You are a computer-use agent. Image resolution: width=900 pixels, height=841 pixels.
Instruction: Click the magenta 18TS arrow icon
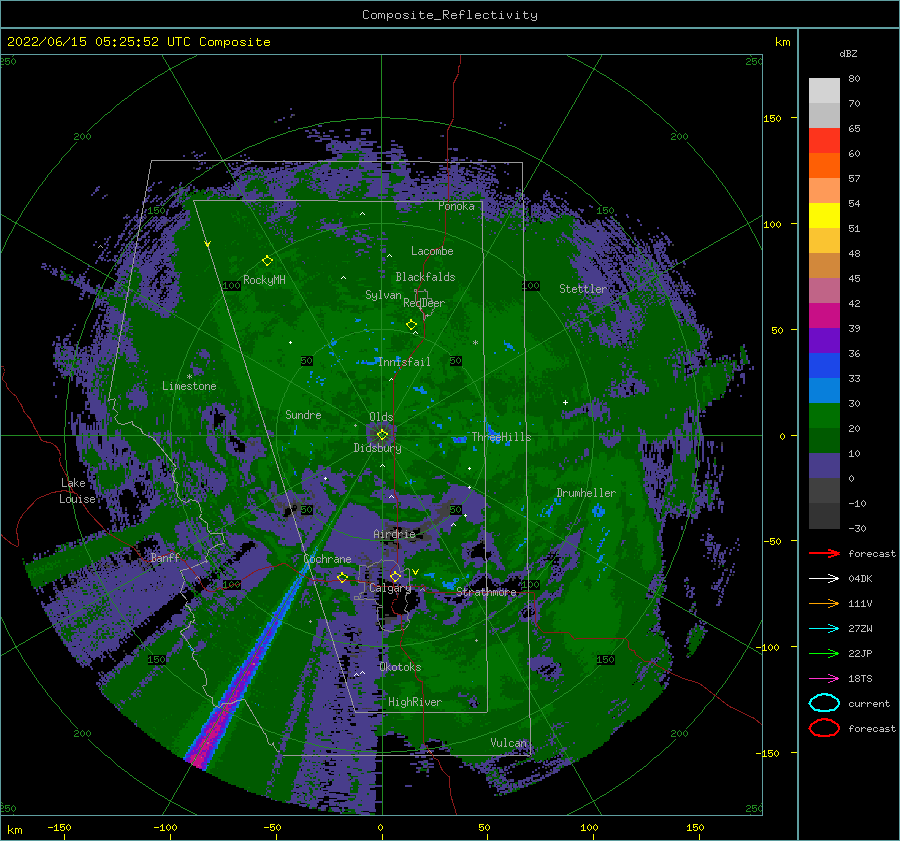coord(824,679)
